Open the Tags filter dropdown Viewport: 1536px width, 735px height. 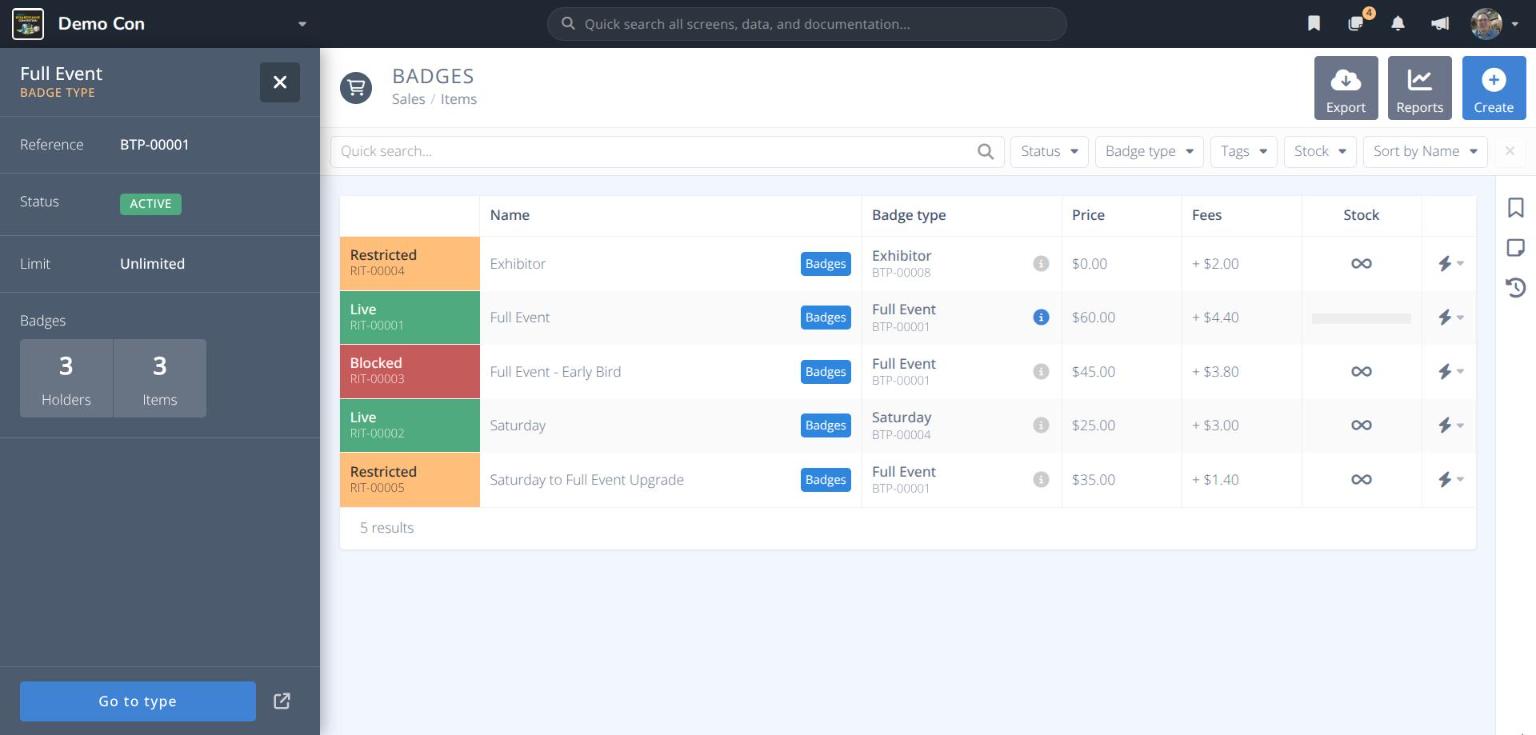pos(1244,151)
